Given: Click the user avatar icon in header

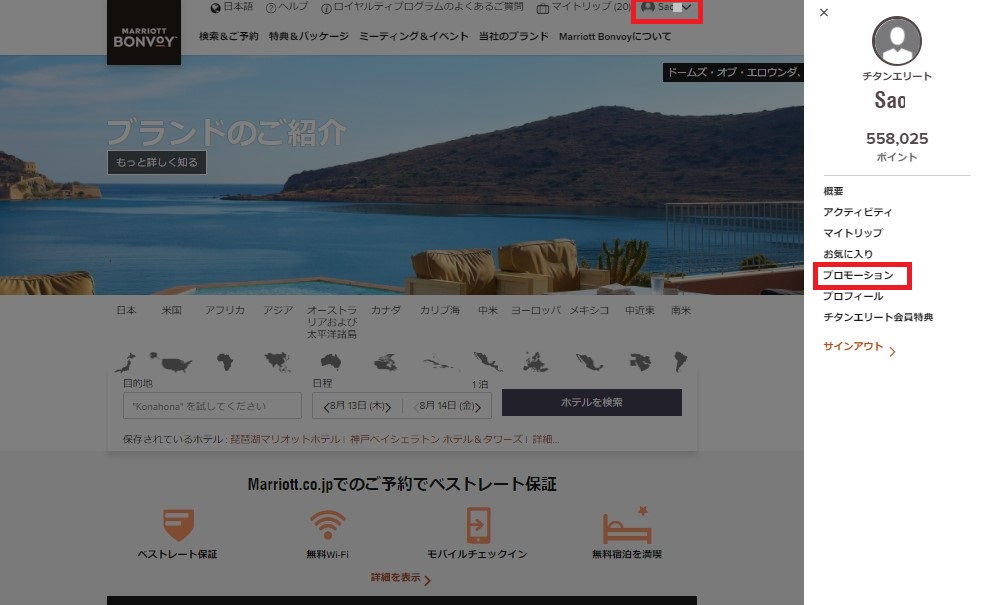Looking at the screenshot, I should (648, 8).
